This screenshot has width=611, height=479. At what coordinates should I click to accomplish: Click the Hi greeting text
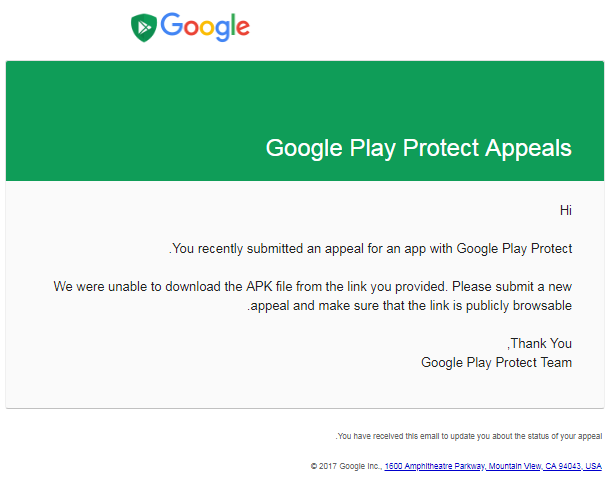565,210
